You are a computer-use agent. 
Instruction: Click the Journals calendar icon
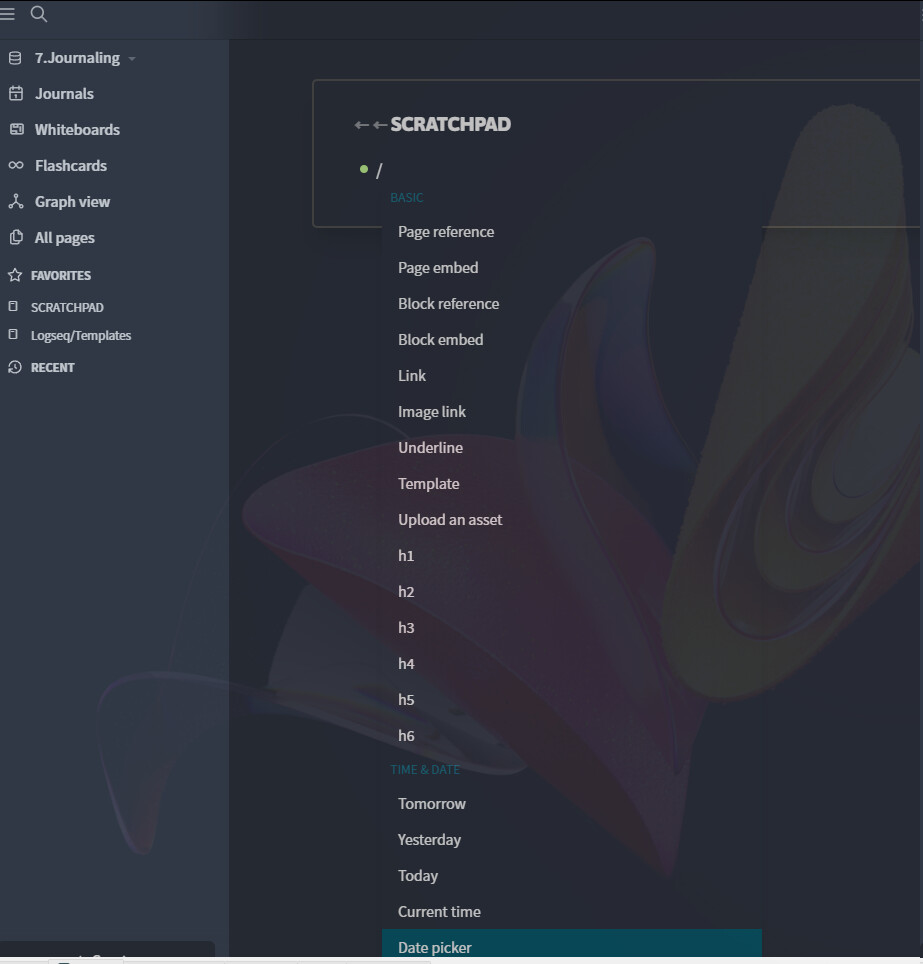click(16, 93)
